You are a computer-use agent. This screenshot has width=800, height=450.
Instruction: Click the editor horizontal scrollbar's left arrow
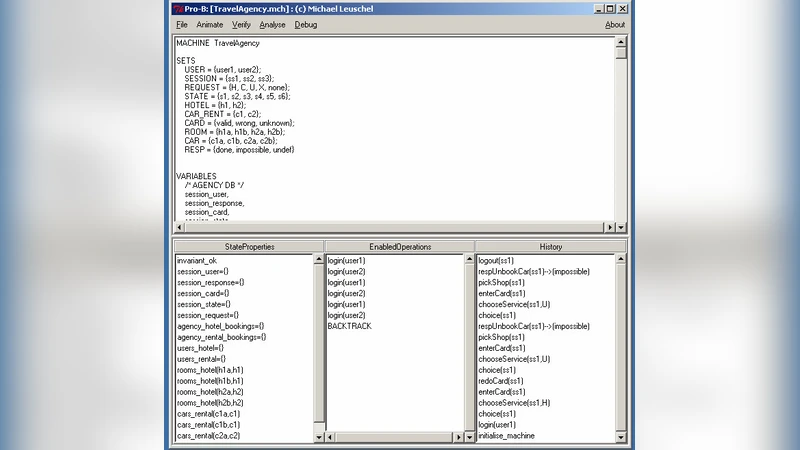click(x=179, y=228)
